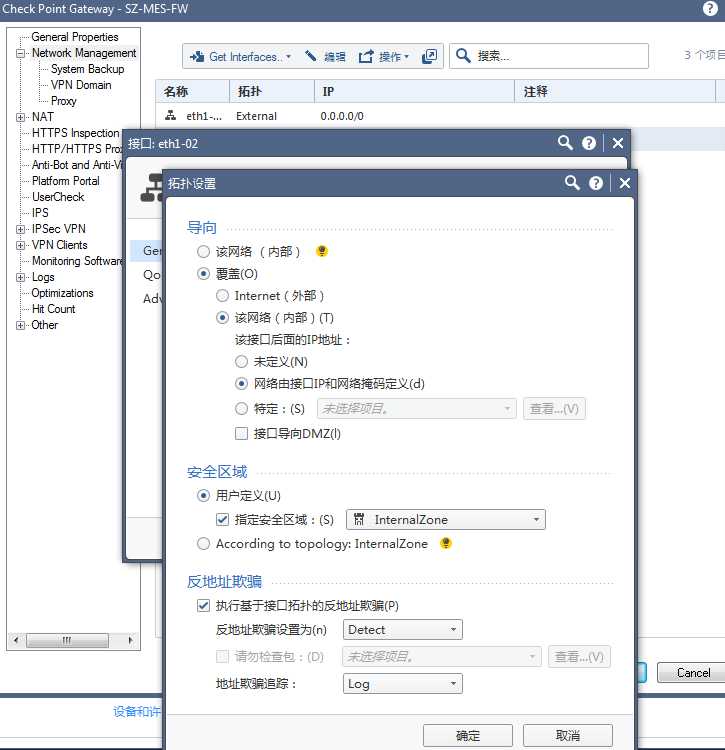725x750 pixels.
Task: Close the 接口 eth1-02 dialog
Action: [617, 143]
